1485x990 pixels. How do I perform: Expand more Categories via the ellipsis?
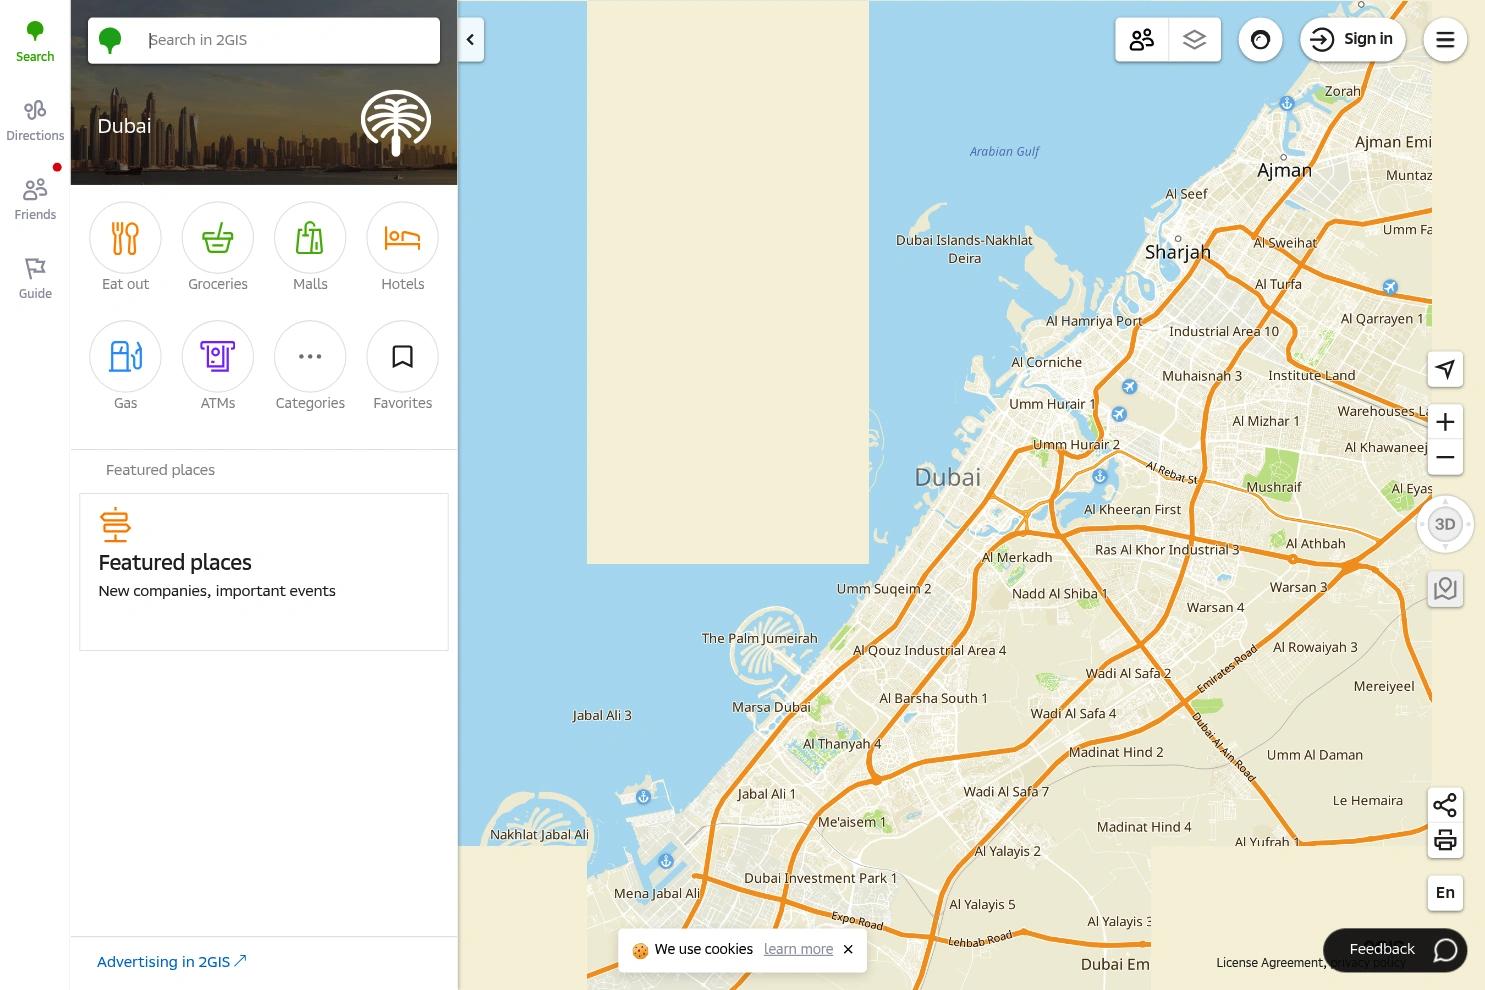click(310, 356)
